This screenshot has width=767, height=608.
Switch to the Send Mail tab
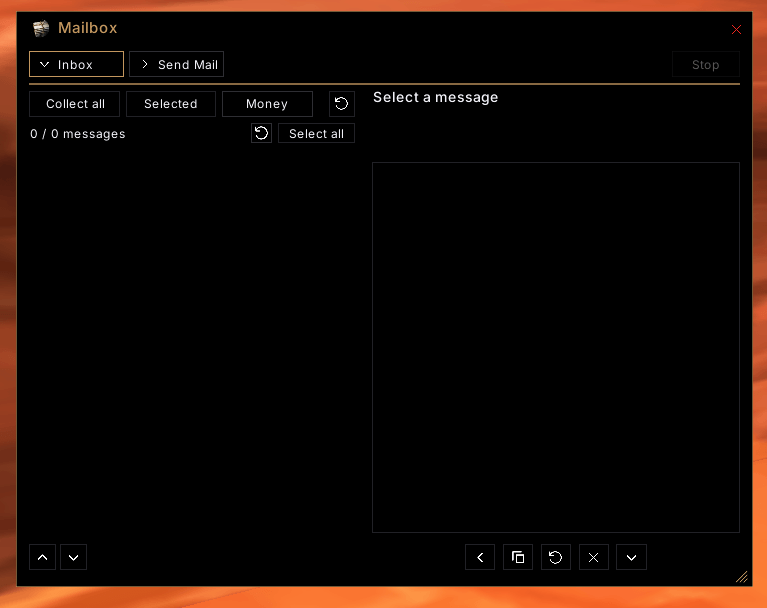point(177,64)
